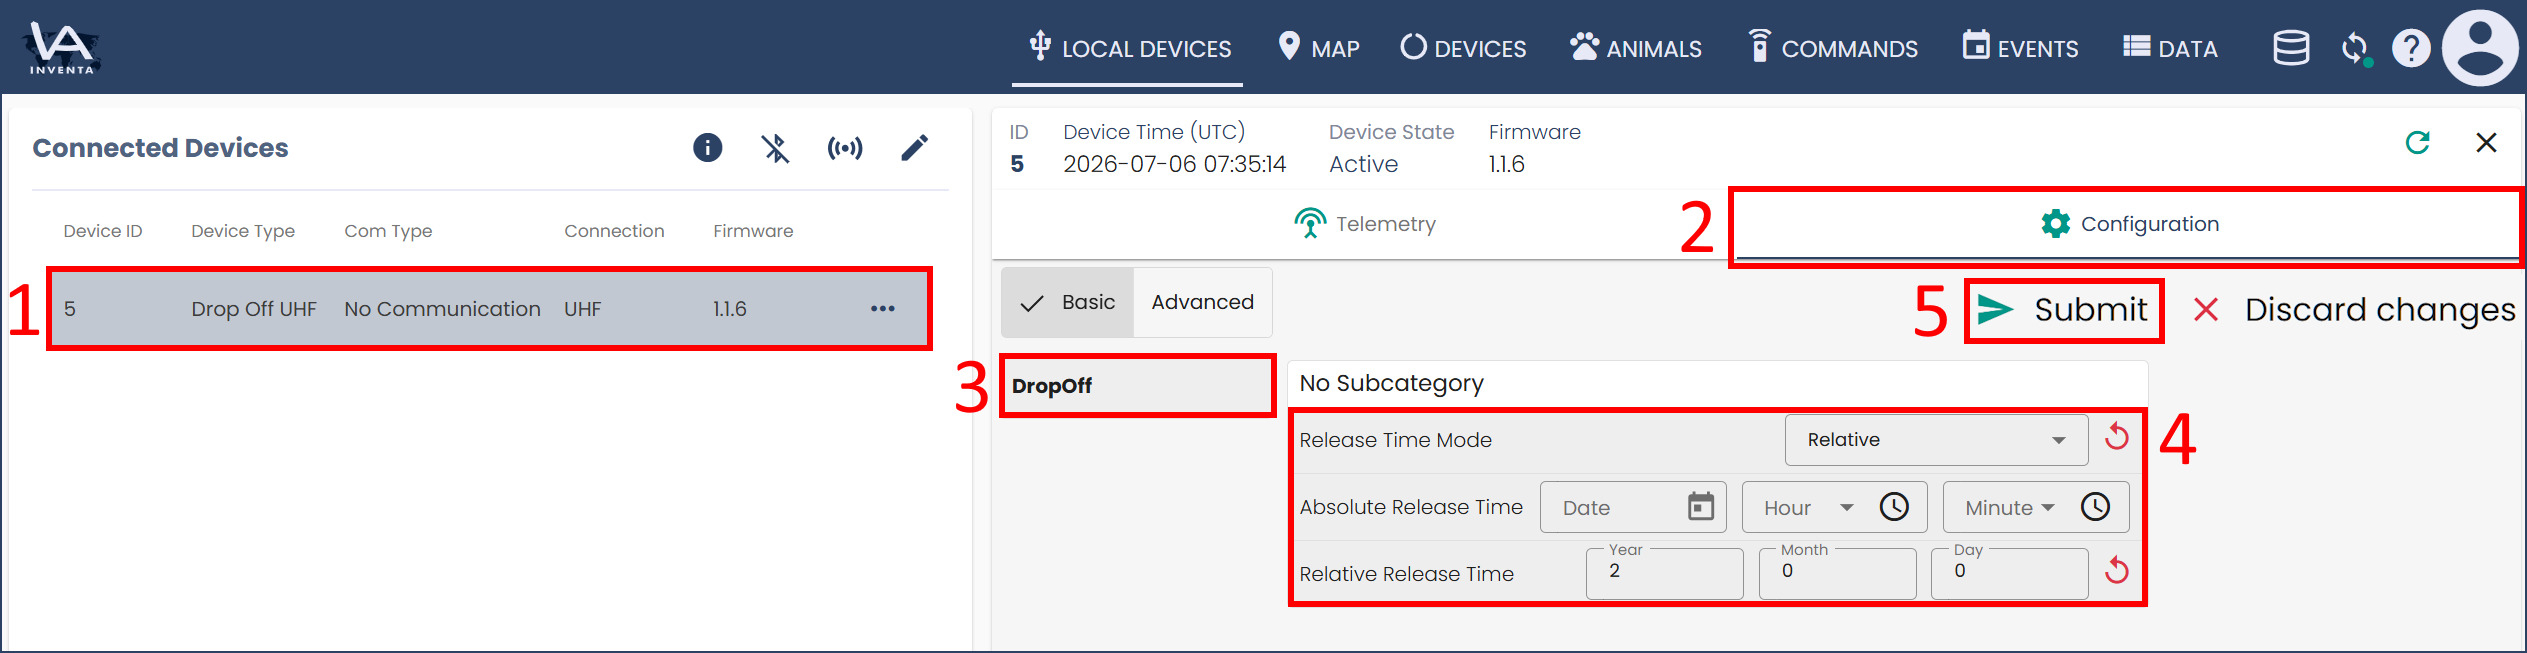
Task: Select the Basic configuration toggle
Action: point(1067,302)
